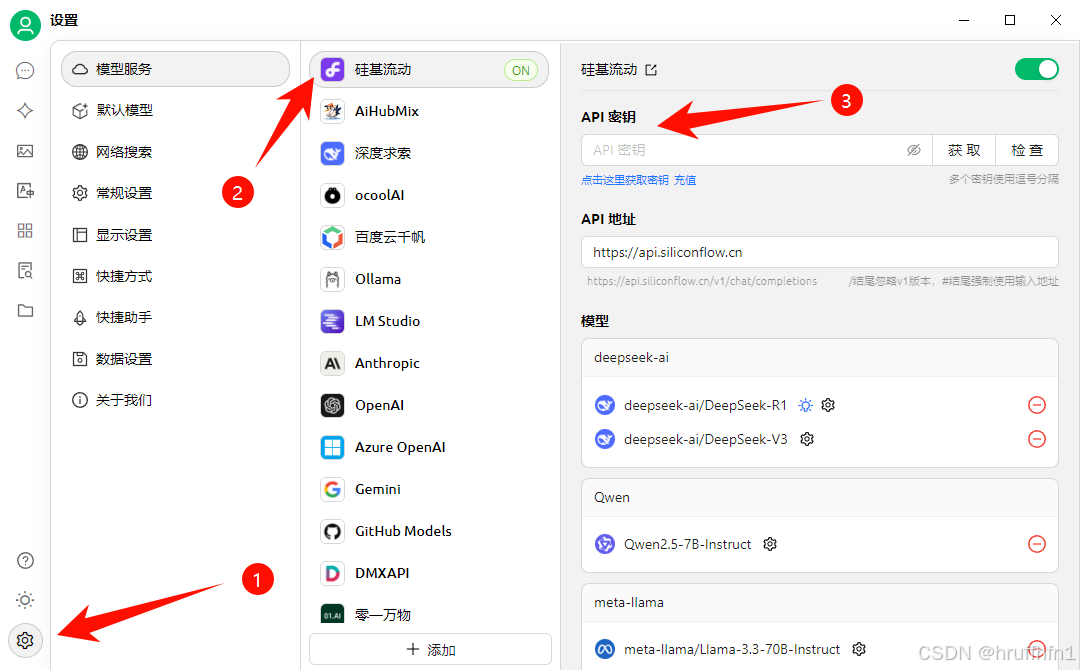Open the user avatar profile icon
1080x670 pixels.
tap(25, 25)
